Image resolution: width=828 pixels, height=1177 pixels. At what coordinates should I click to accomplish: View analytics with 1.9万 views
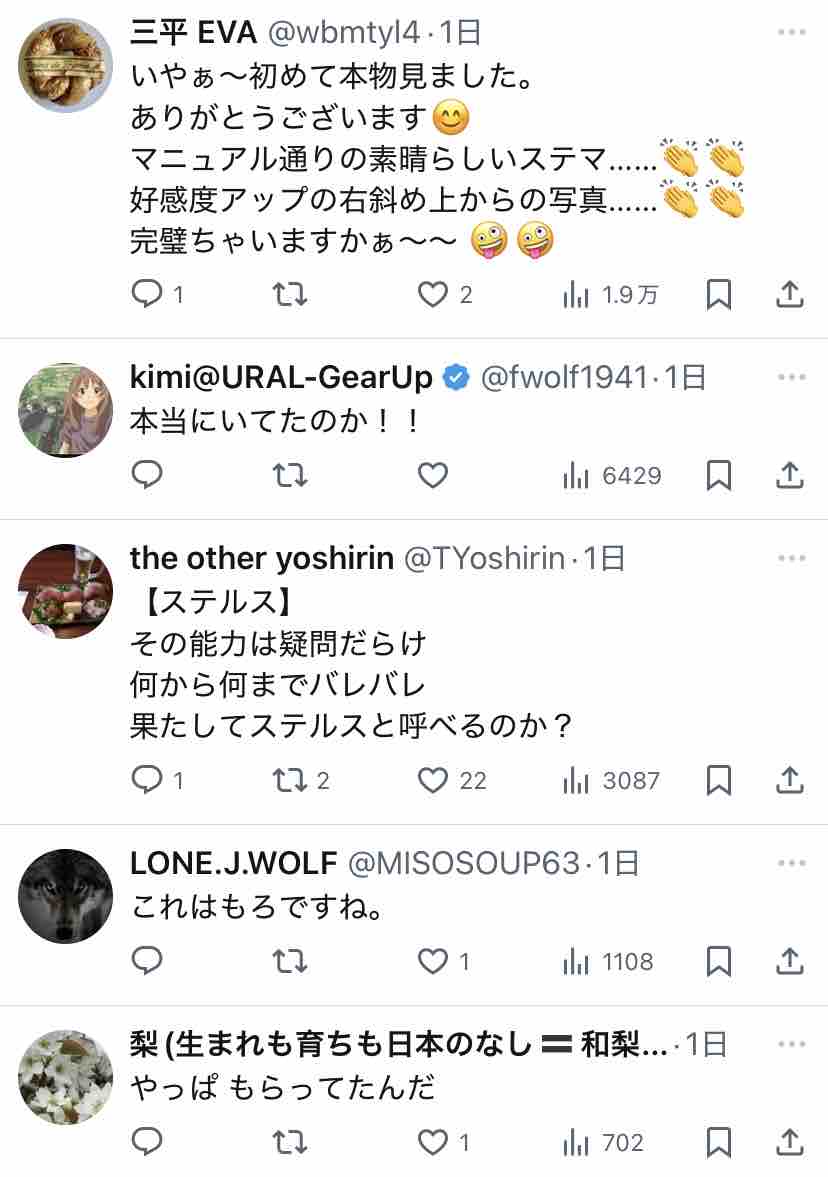(x=611, y=294)
